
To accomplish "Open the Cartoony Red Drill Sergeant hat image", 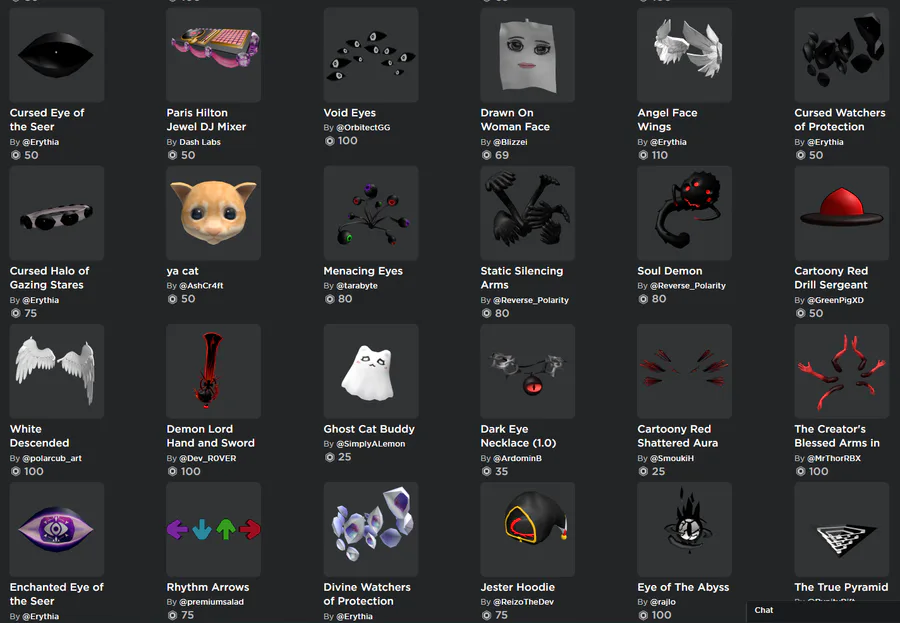I will pyautogui.click(x=841, y=213).
